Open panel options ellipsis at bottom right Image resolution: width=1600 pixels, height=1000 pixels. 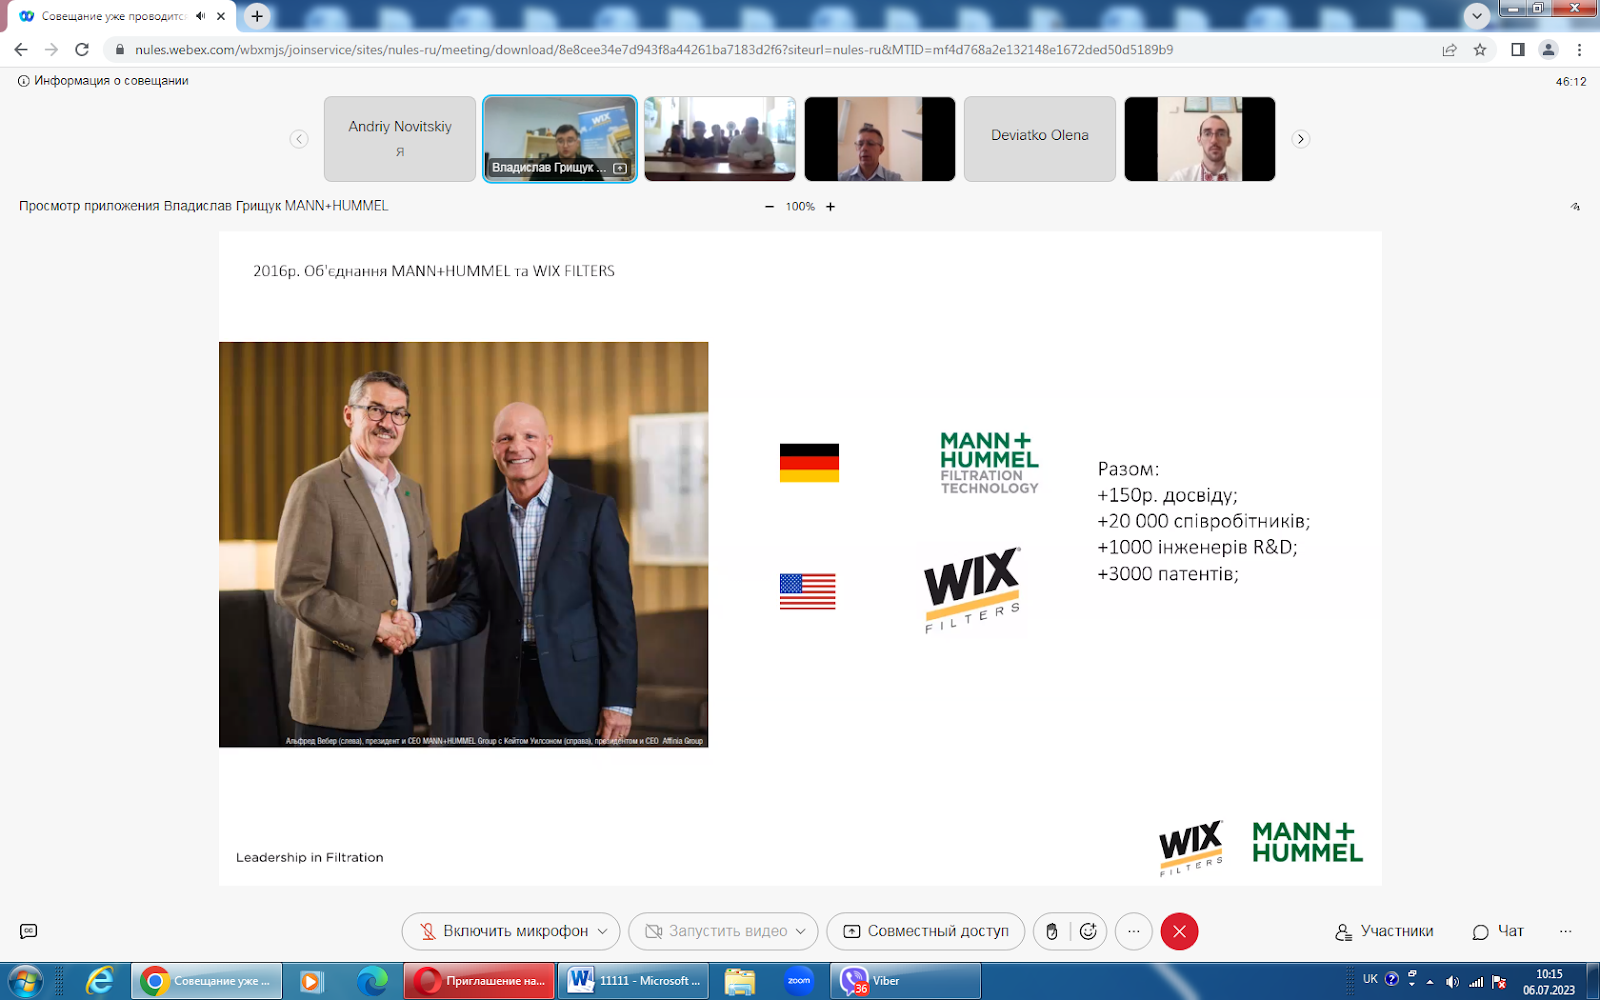coord(1565,931)
